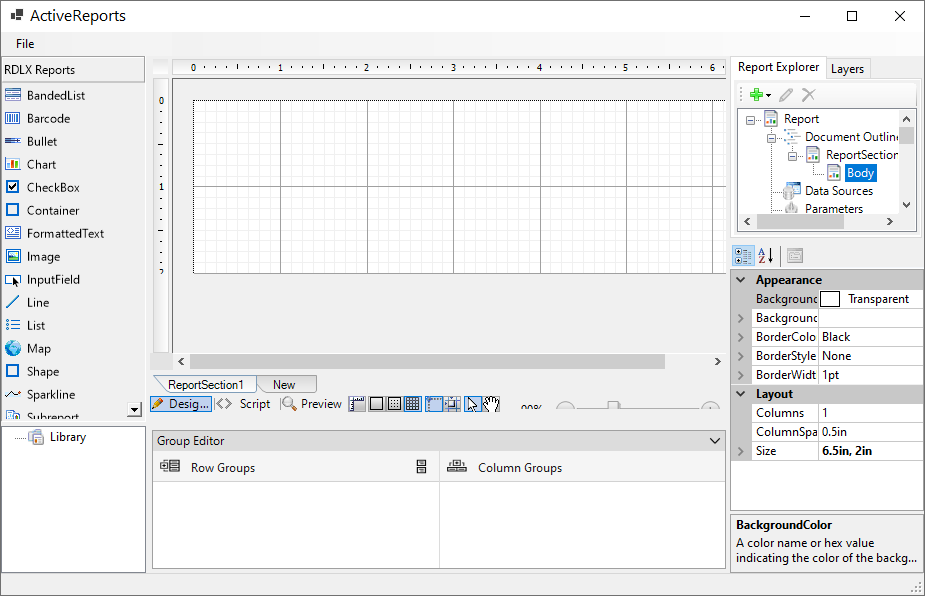Activate selection mode arrow tool
The image size is (925, 596).
pos(473,404)
